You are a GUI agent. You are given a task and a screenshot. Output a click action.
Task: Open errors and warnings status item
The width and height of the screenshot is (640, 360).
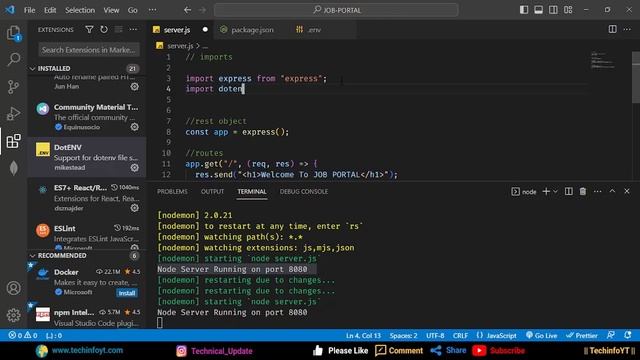click(x=23, y=335)
